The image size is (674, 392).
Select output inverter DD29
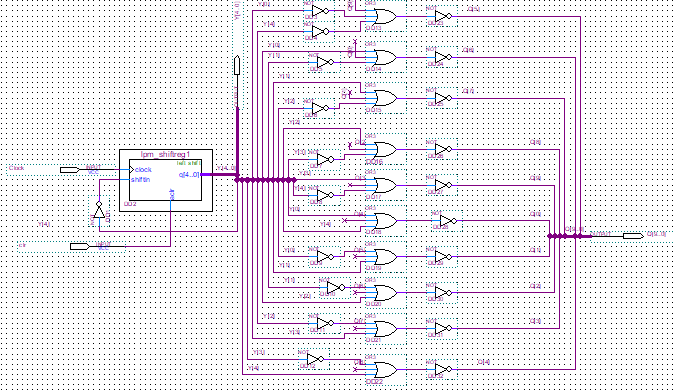click(443, 257)
